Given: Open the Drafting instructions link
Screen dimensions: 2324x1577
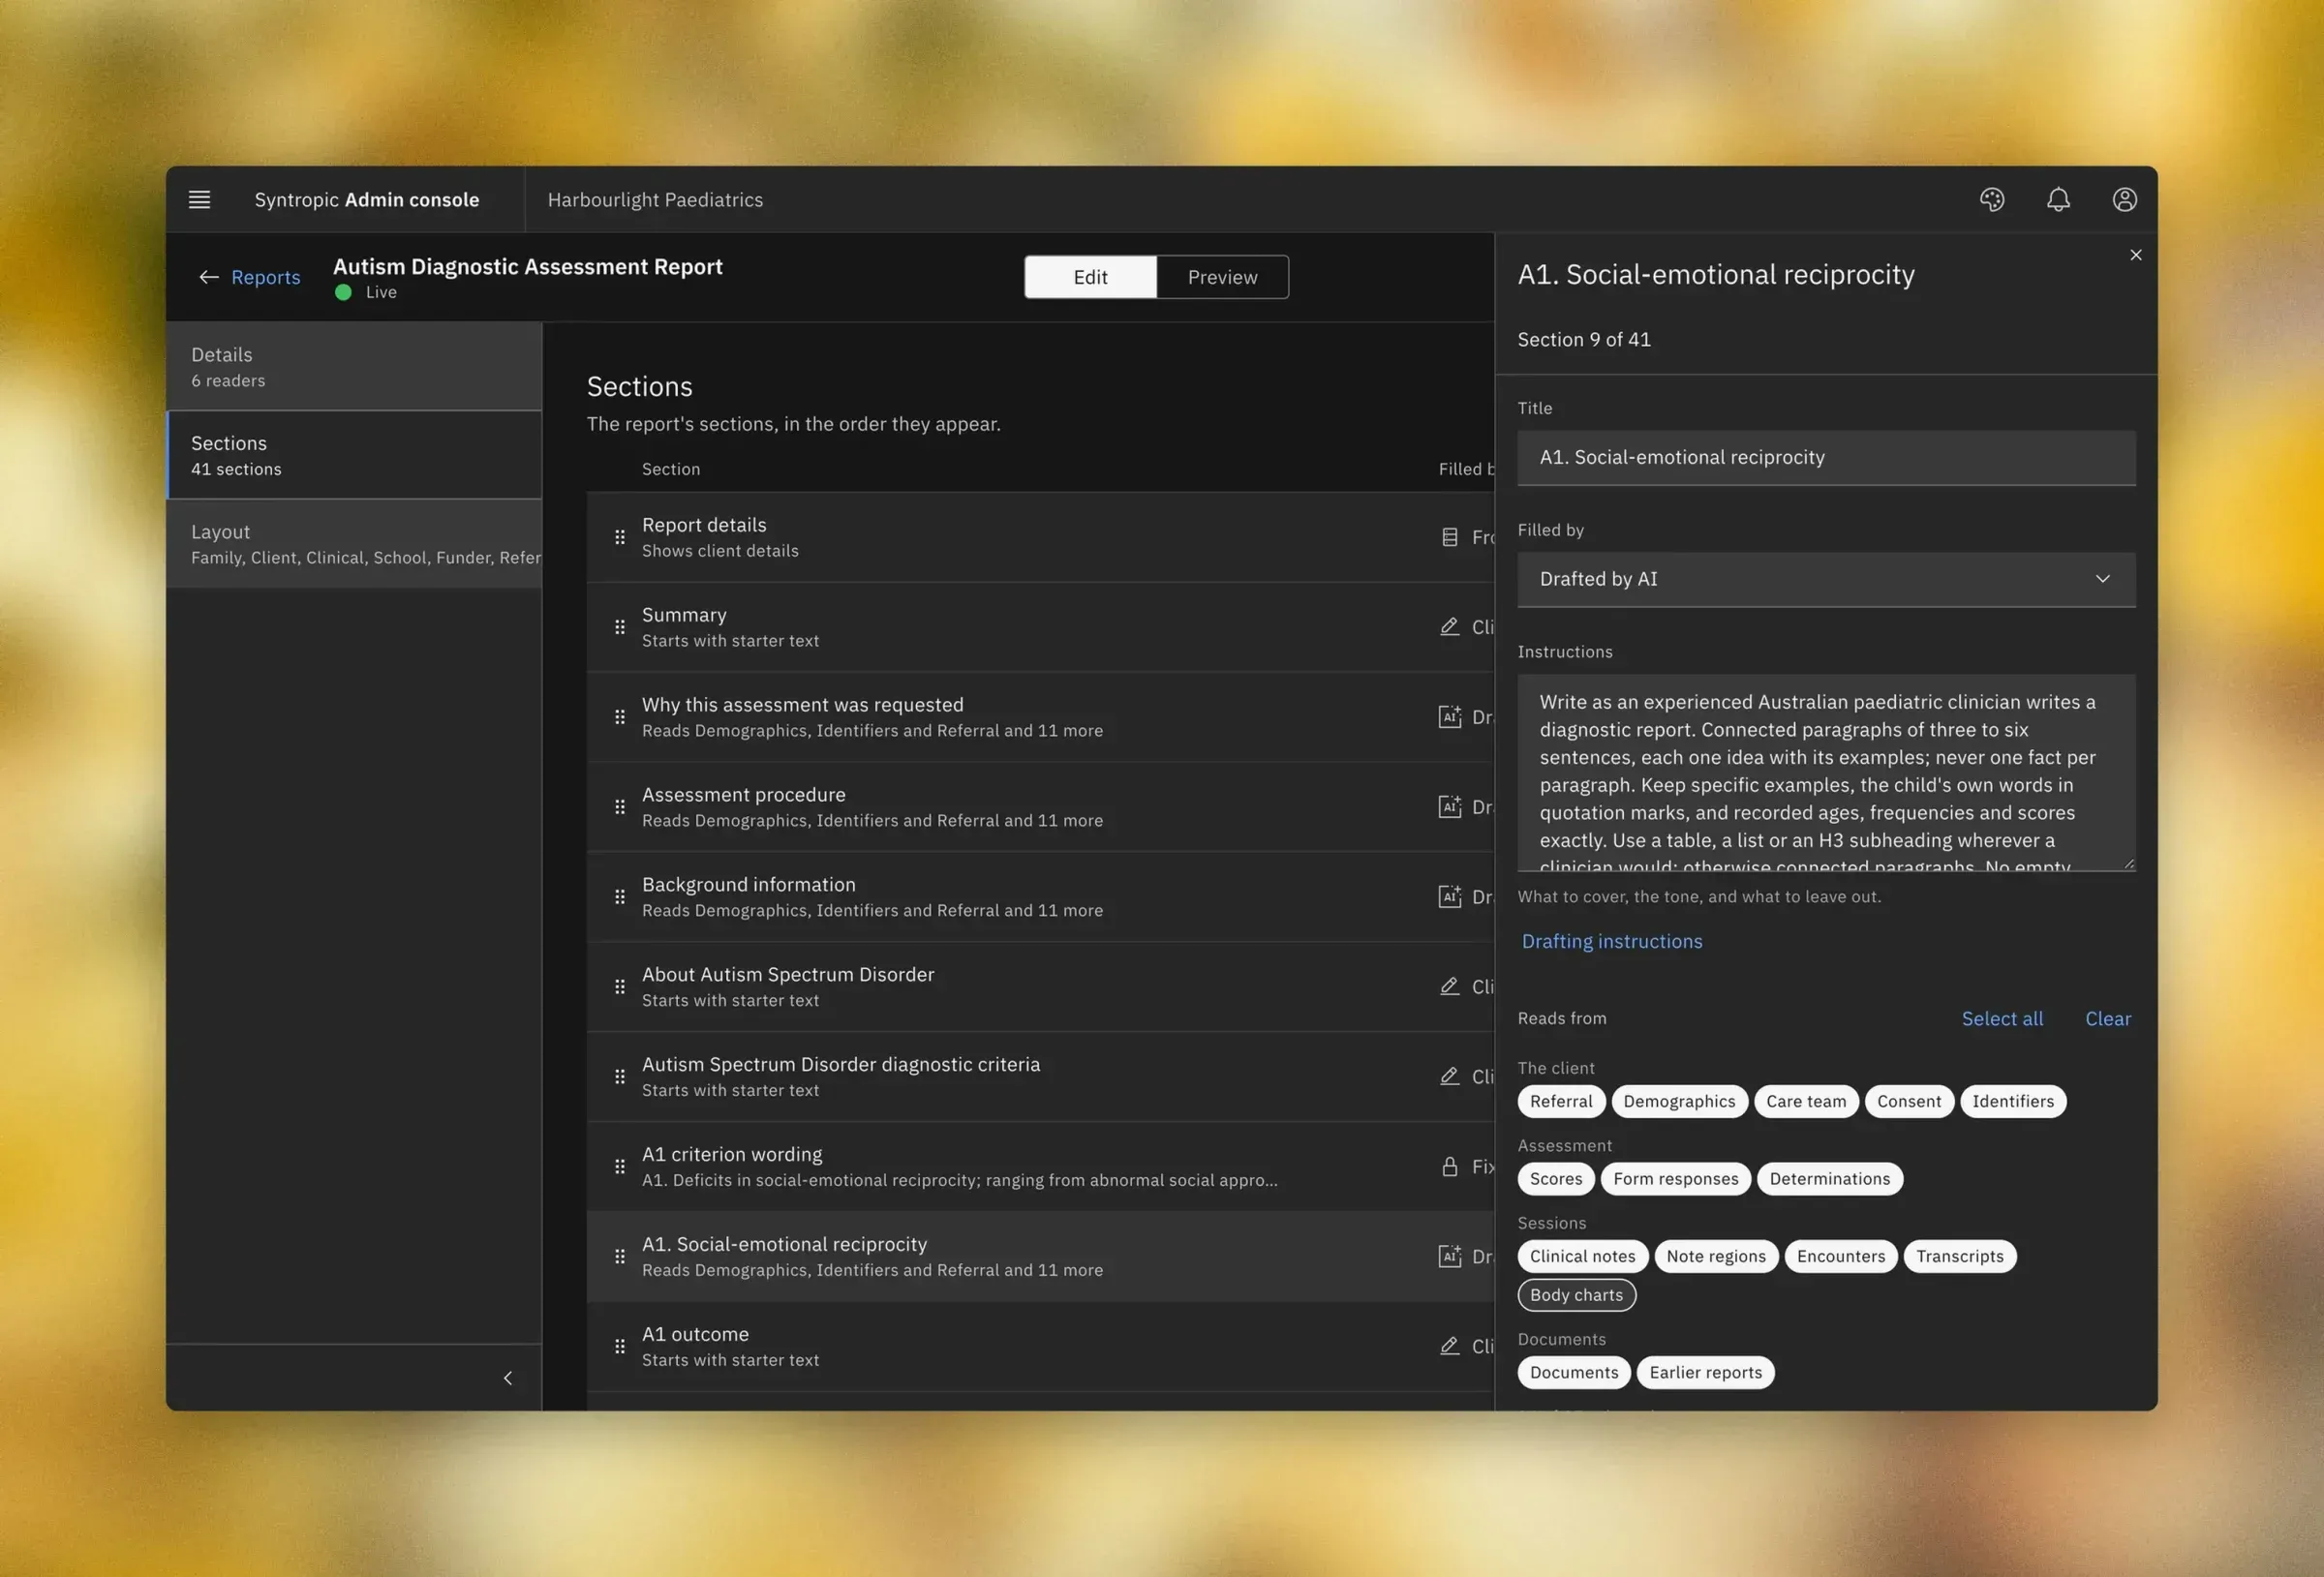Looking at the screenshot, I should point(1611,941).
